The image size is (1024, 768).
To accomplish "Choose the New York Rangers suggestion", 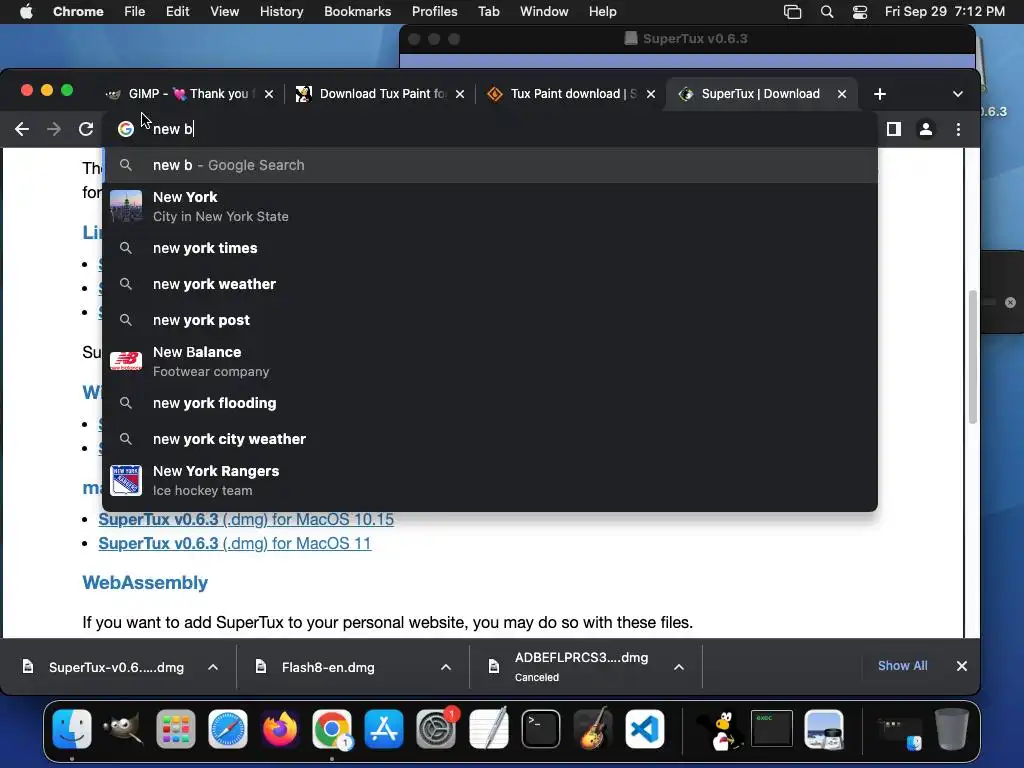I will pyautogui.click(x=490, y=480).
